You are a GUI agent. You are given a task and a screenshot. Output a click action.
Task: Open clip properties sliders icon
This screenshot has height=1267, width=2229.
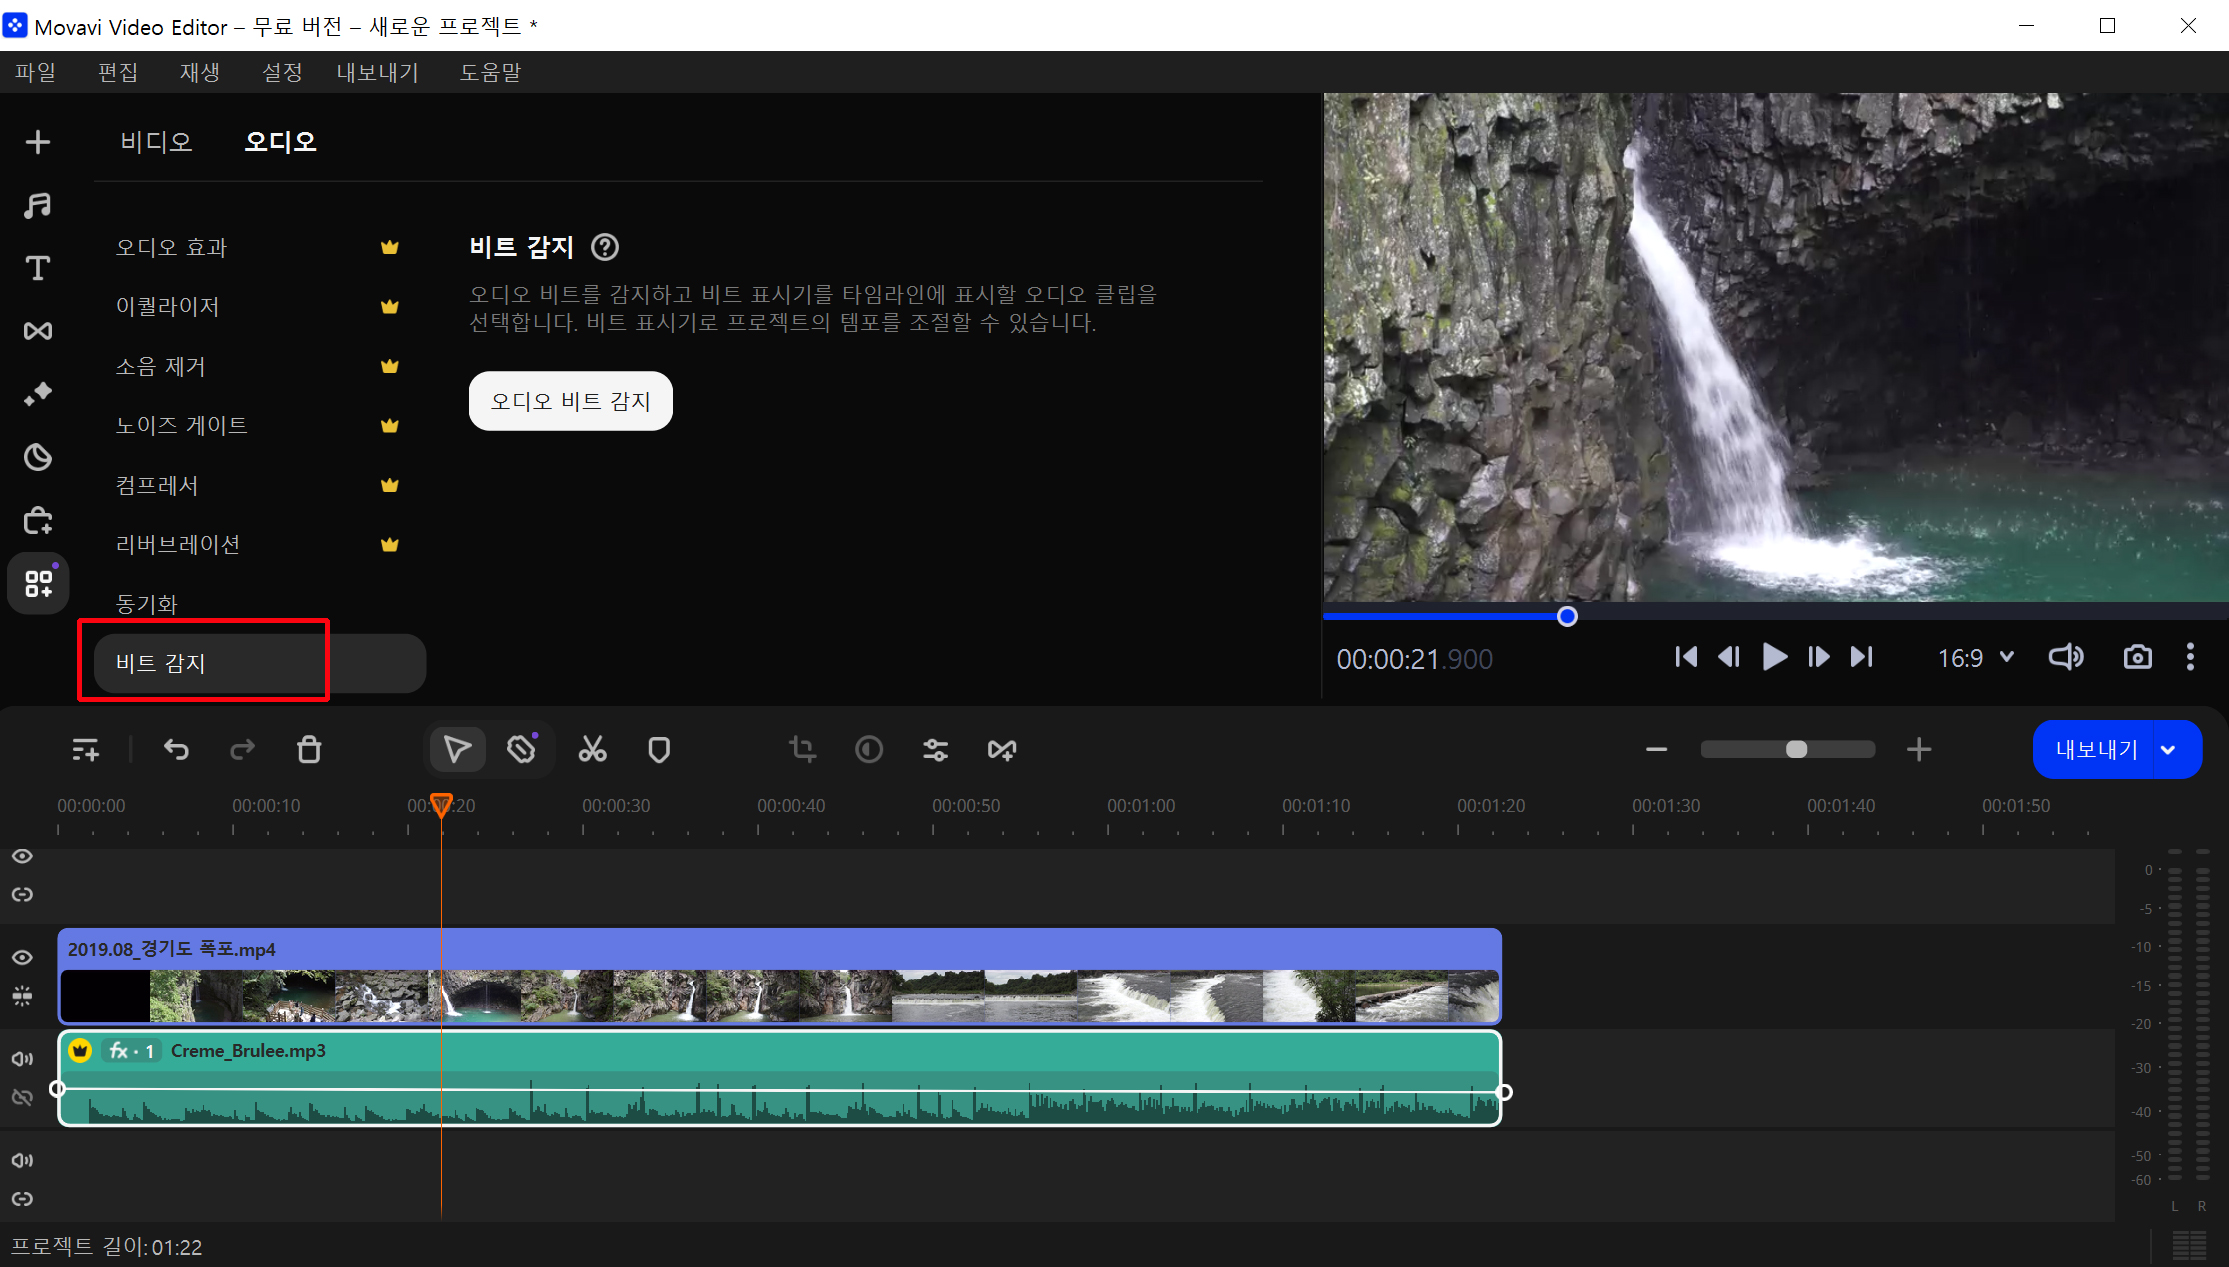pos(935,749)
